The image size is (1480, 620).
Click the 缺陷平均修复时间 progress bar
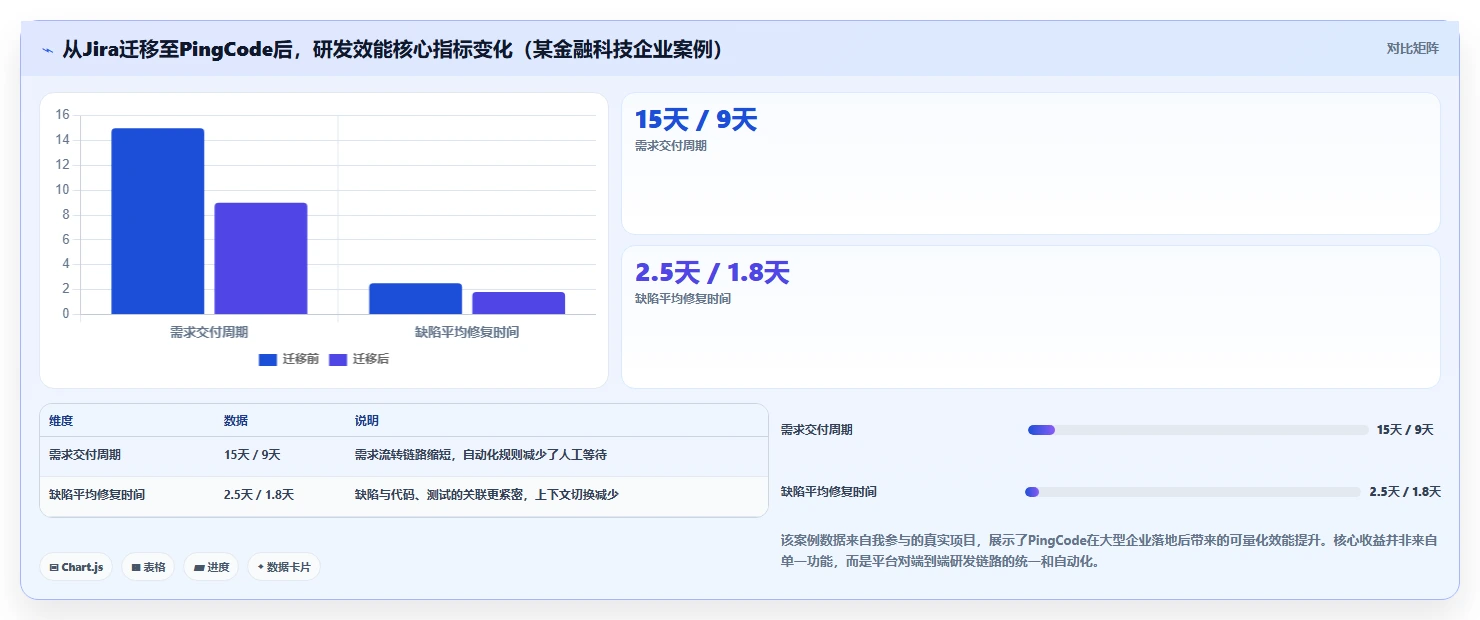pos(1193,492)
